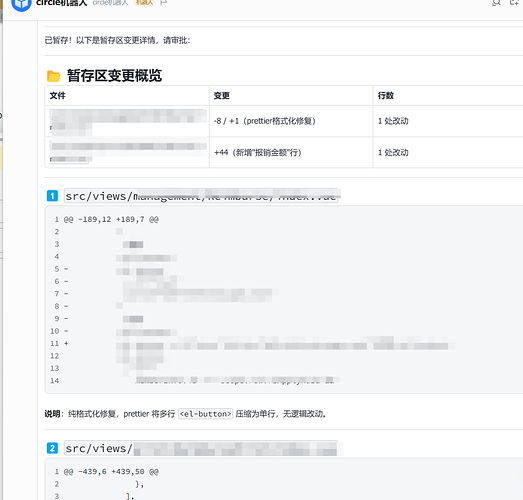Click line 3 "]," in the second code block
523x500 pixels.
[130, 496]
